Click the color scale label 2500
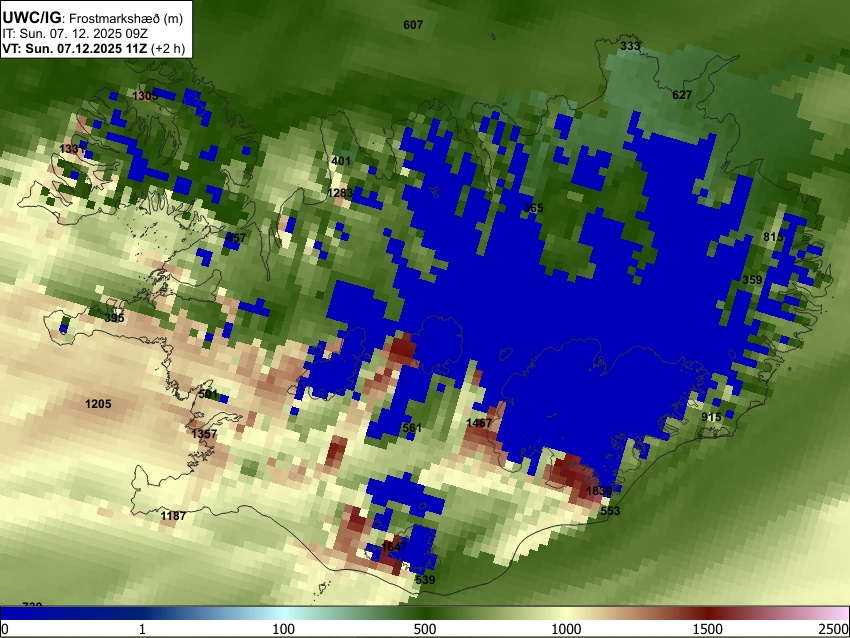The width and height of the screenshot is (850, 638). click(x=834, y=629)
